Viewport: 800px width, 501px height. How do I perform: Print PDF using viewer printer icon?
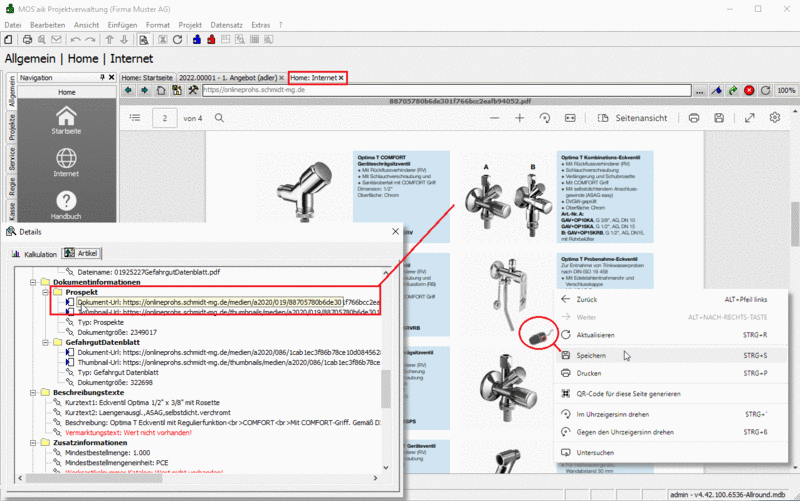point(694,118)
